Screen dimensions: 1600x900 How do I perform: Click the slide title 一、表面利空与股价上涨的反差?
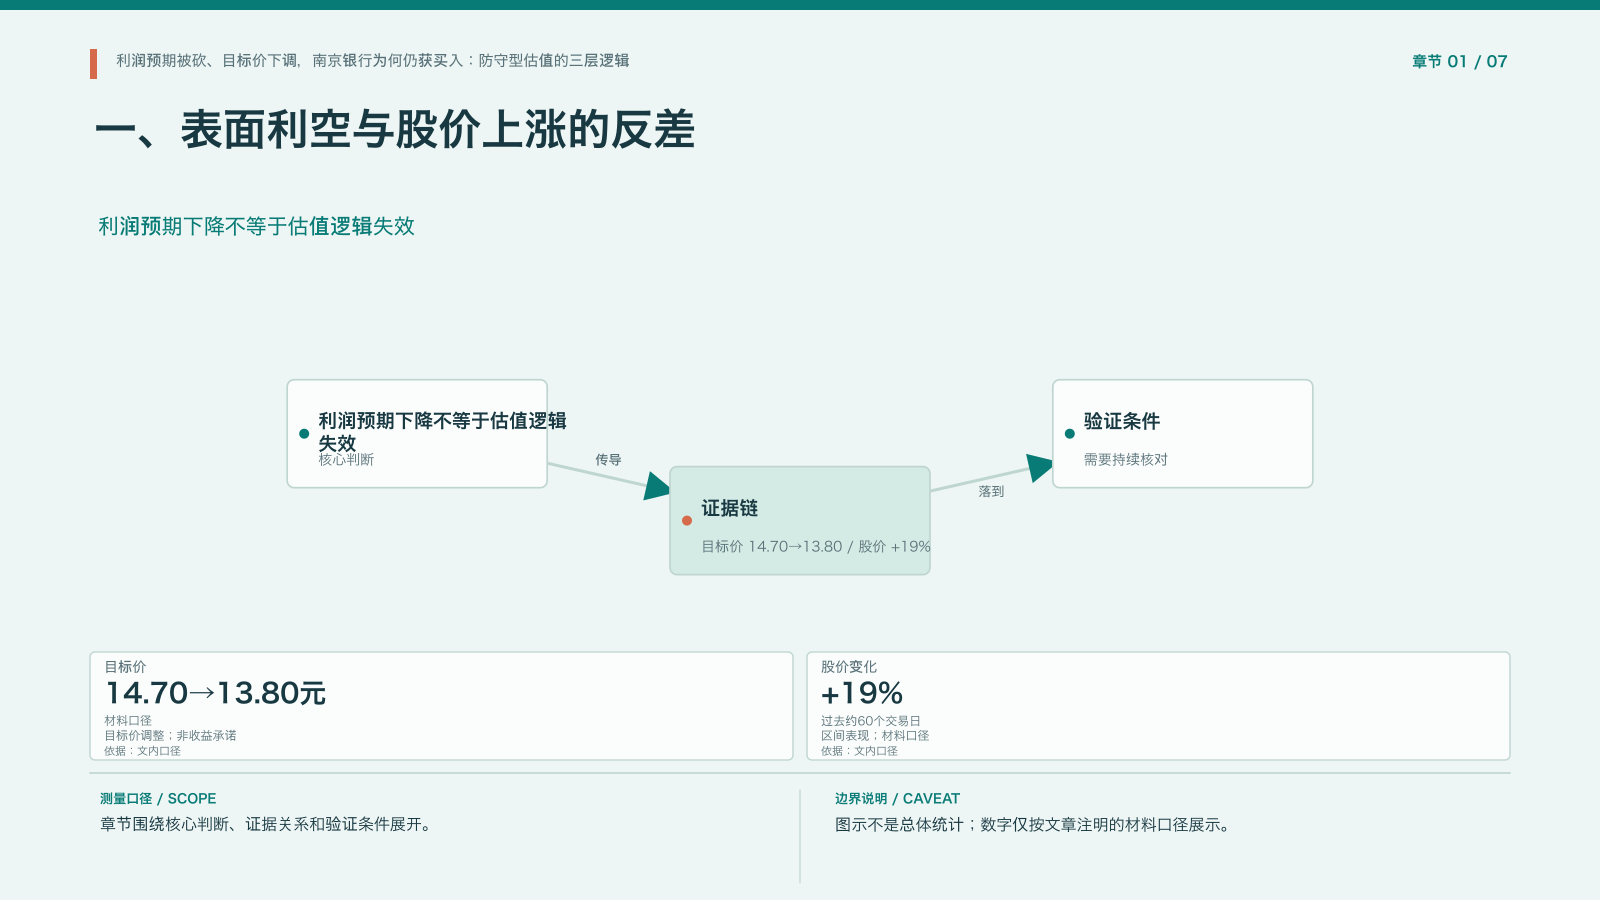[395, 130]
